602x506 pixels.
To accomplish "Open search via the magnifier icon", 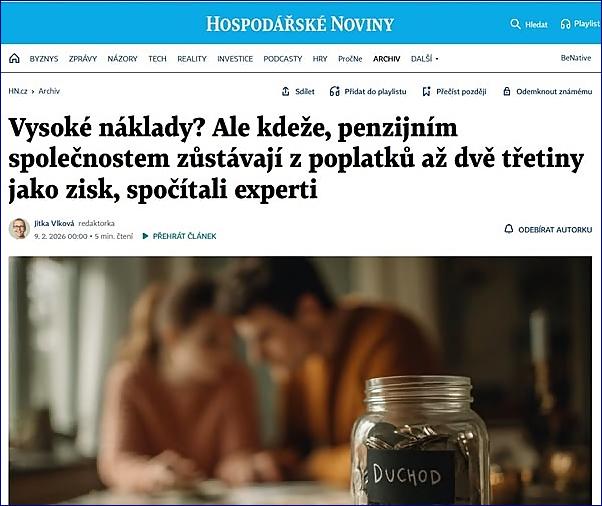I will tap(515, 24).
